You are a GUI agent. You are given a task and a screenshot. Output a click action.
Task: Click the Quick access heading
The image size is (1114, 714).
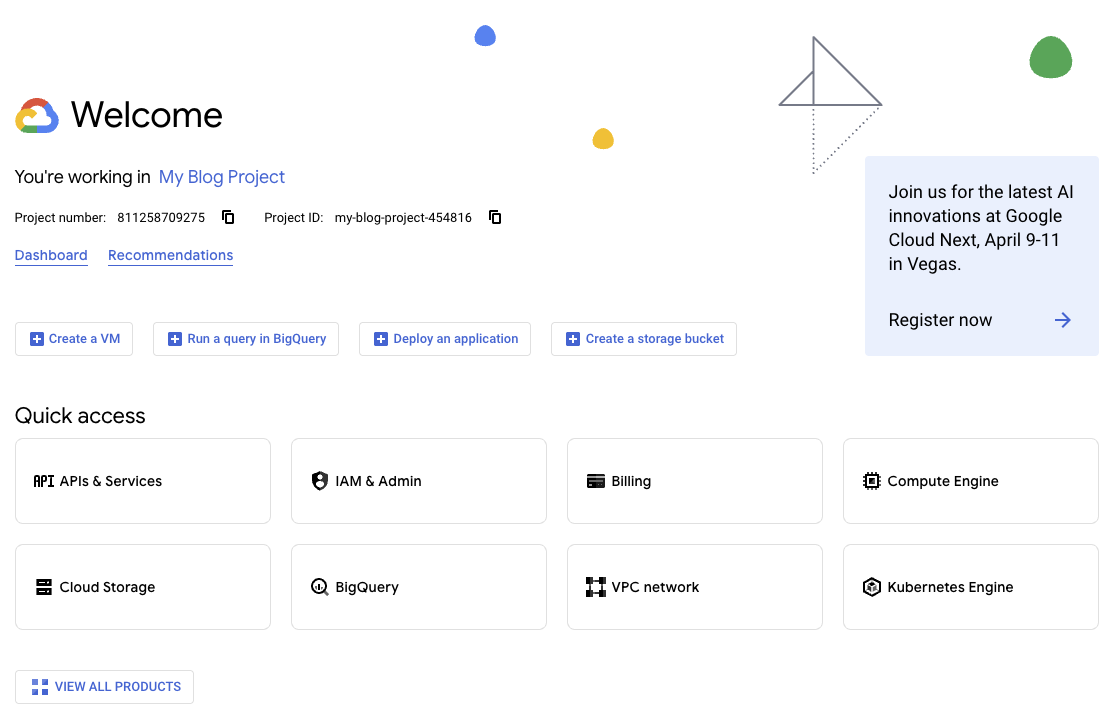pos(80,416)
